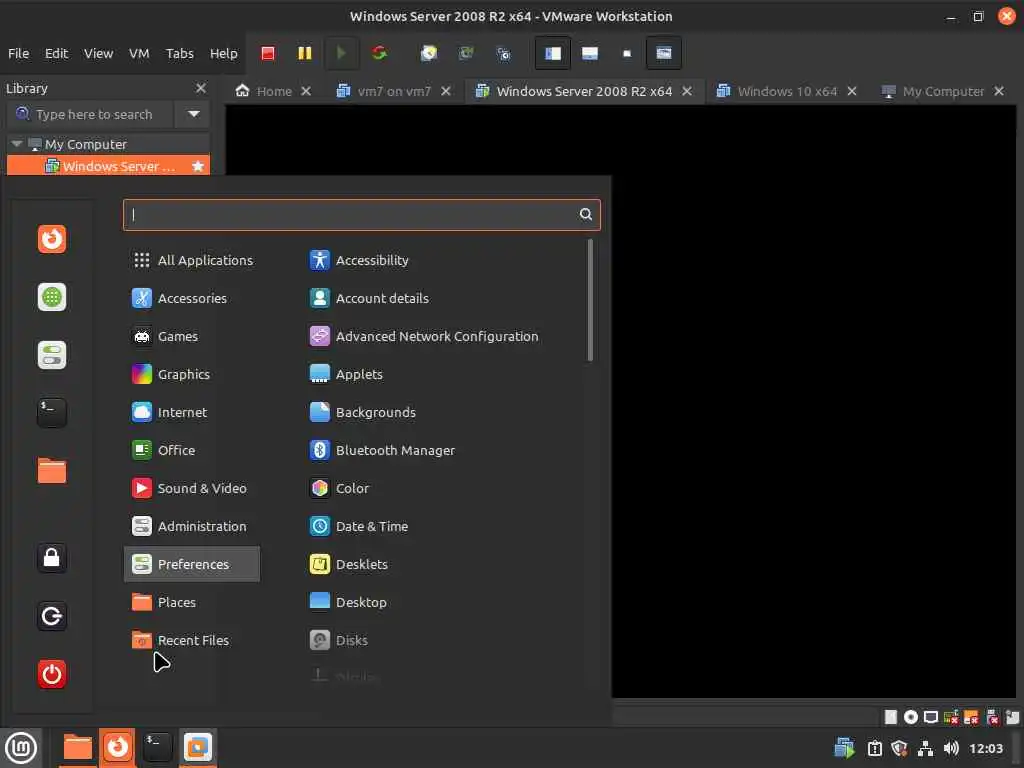The height and width of the screenshot is (768, 1024).
Task: Click the Library search field
Action: coord(90,114)
